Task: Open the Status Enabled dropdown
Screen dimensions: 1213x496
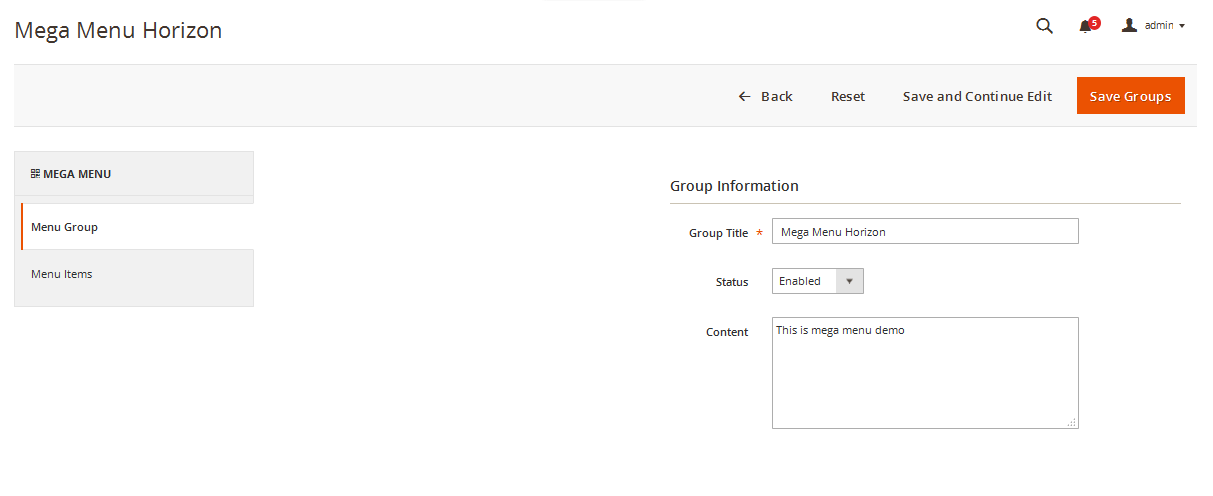Action: coord(817,281)
